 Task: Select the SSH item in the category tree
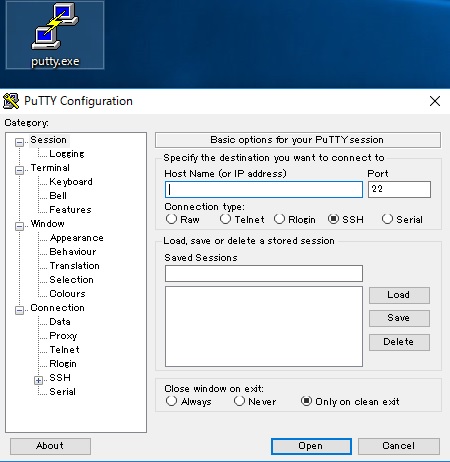pos(60,378)
